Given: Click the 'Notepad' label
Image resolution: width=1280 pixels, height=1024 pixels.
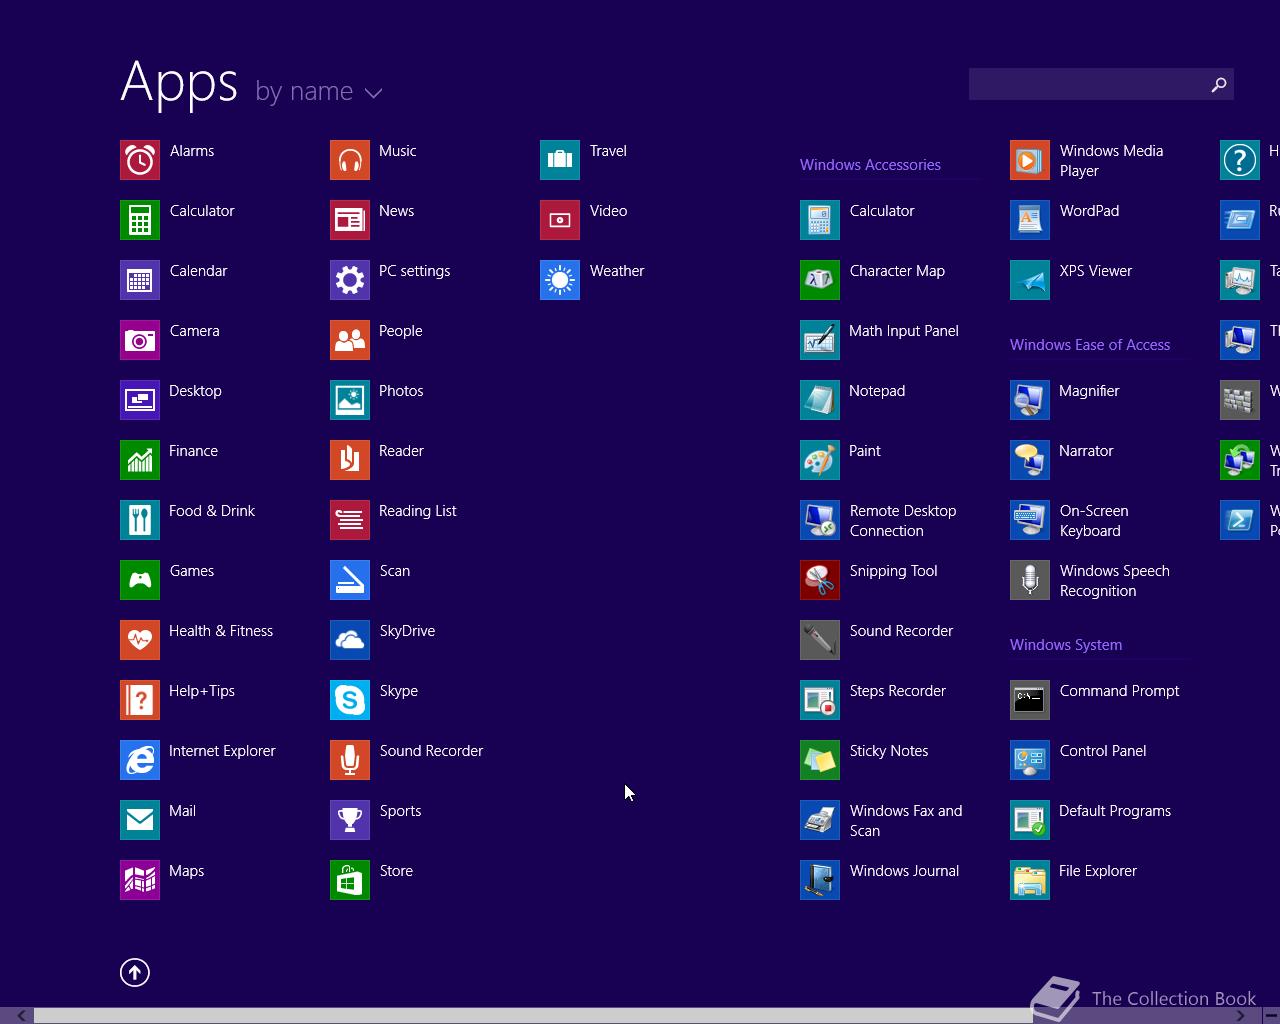Looking at the screenshot, I should [877, 391].
